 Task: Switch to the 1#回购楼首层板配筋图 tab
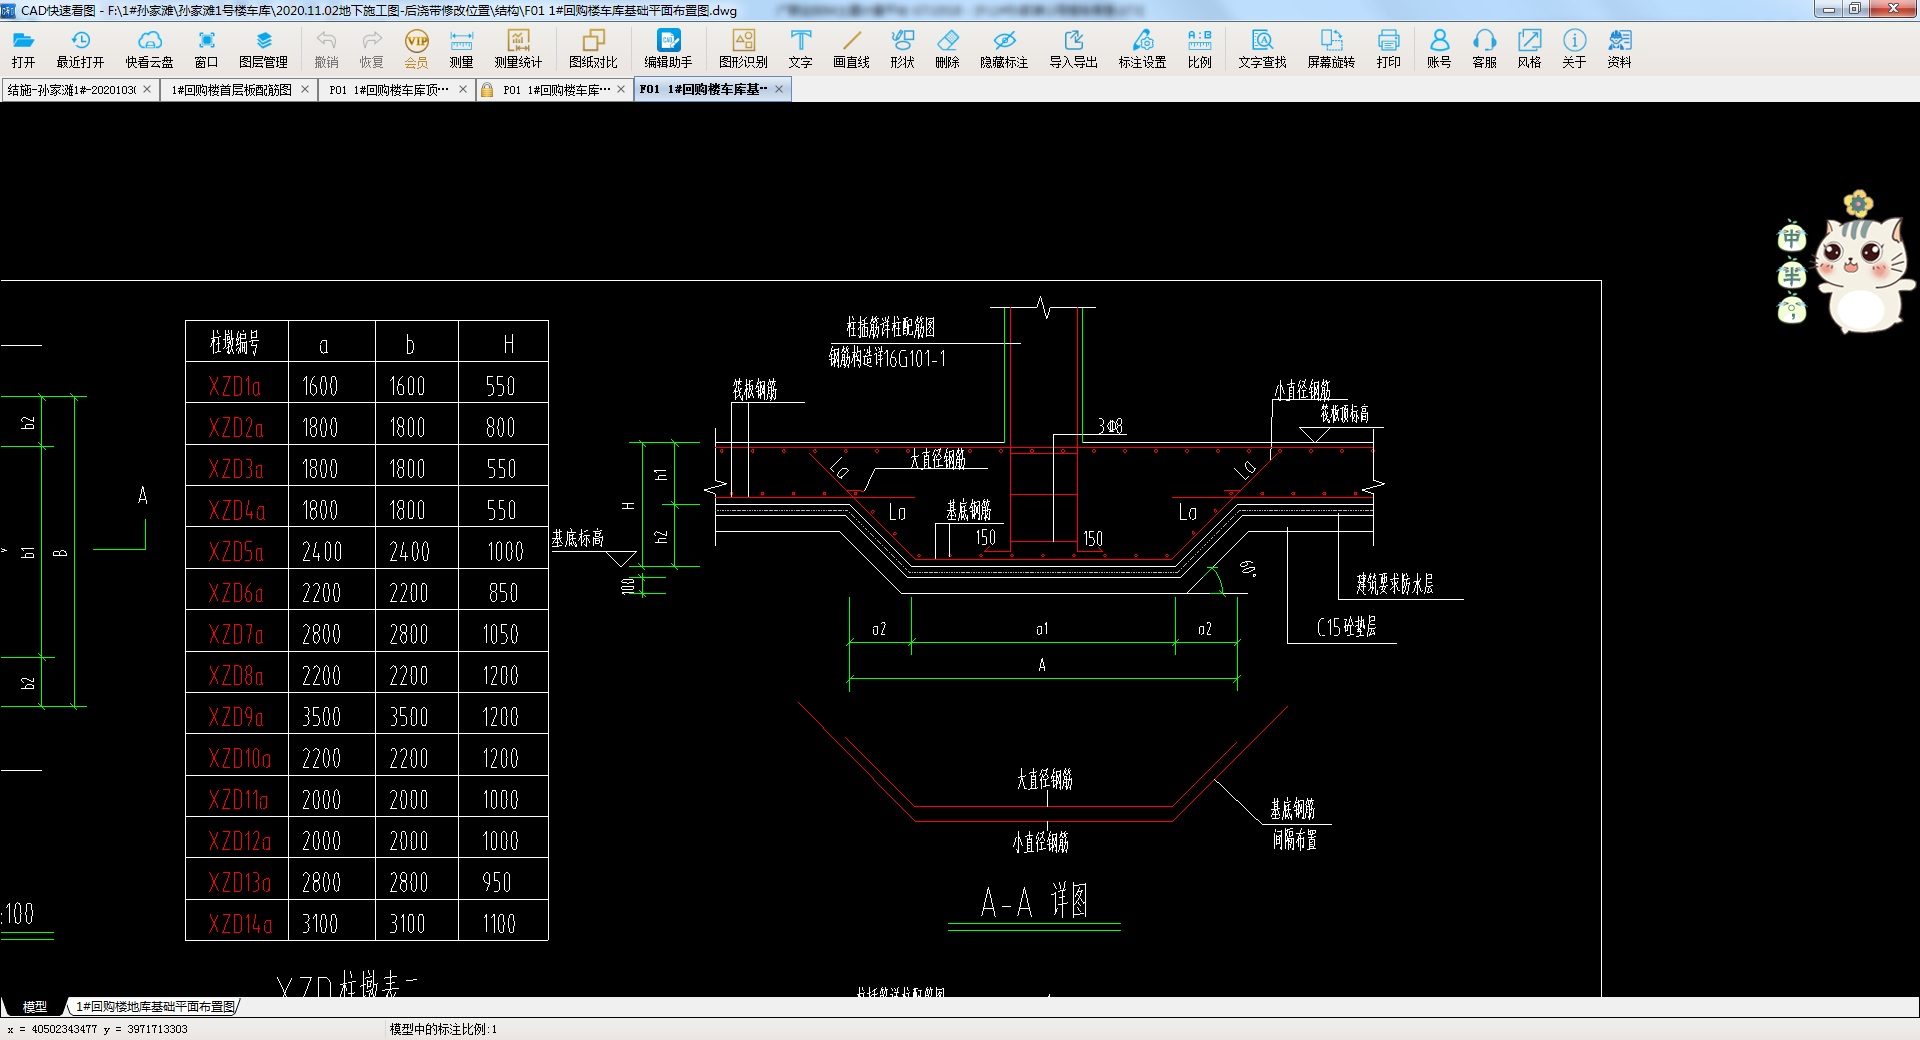232,90
